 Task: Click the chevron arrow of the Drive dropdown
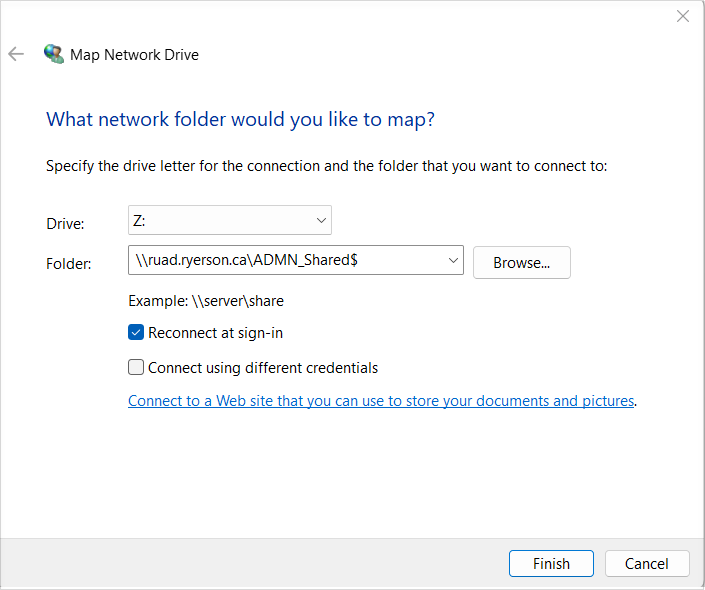tap(321, 220)
